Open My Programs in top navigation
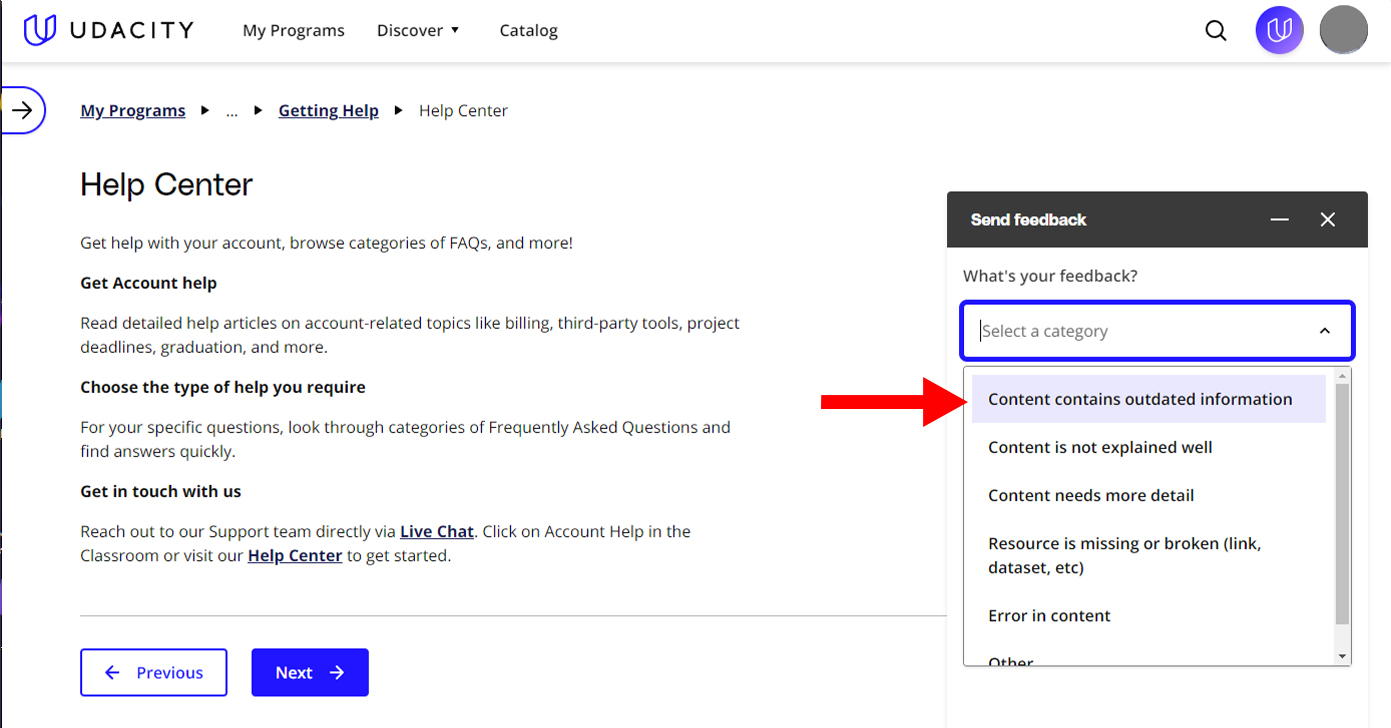 (294, 31)
